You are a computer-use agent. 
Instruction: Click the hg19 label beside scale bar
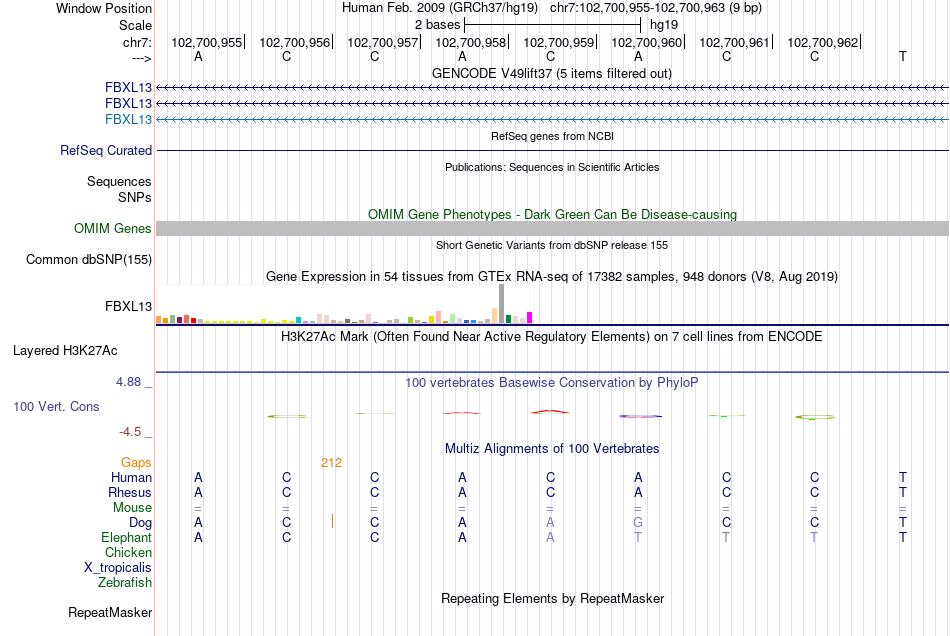point(664,25)
